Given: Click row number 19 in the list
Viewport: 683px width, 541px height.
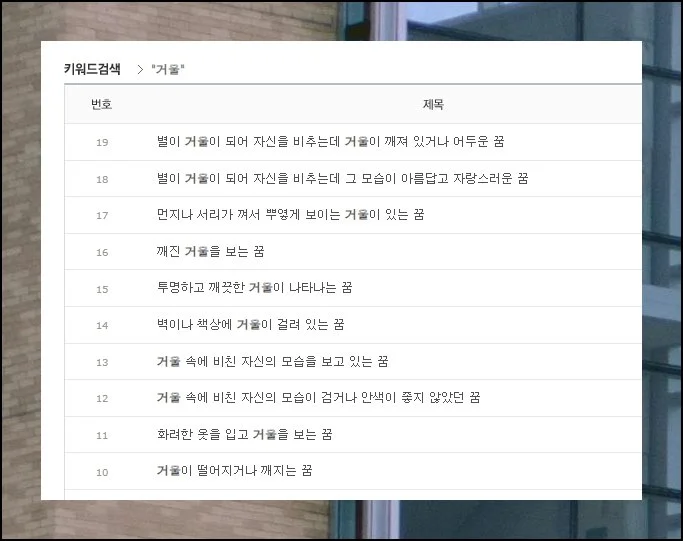Looking at the screenshot, I should (102, 142).
